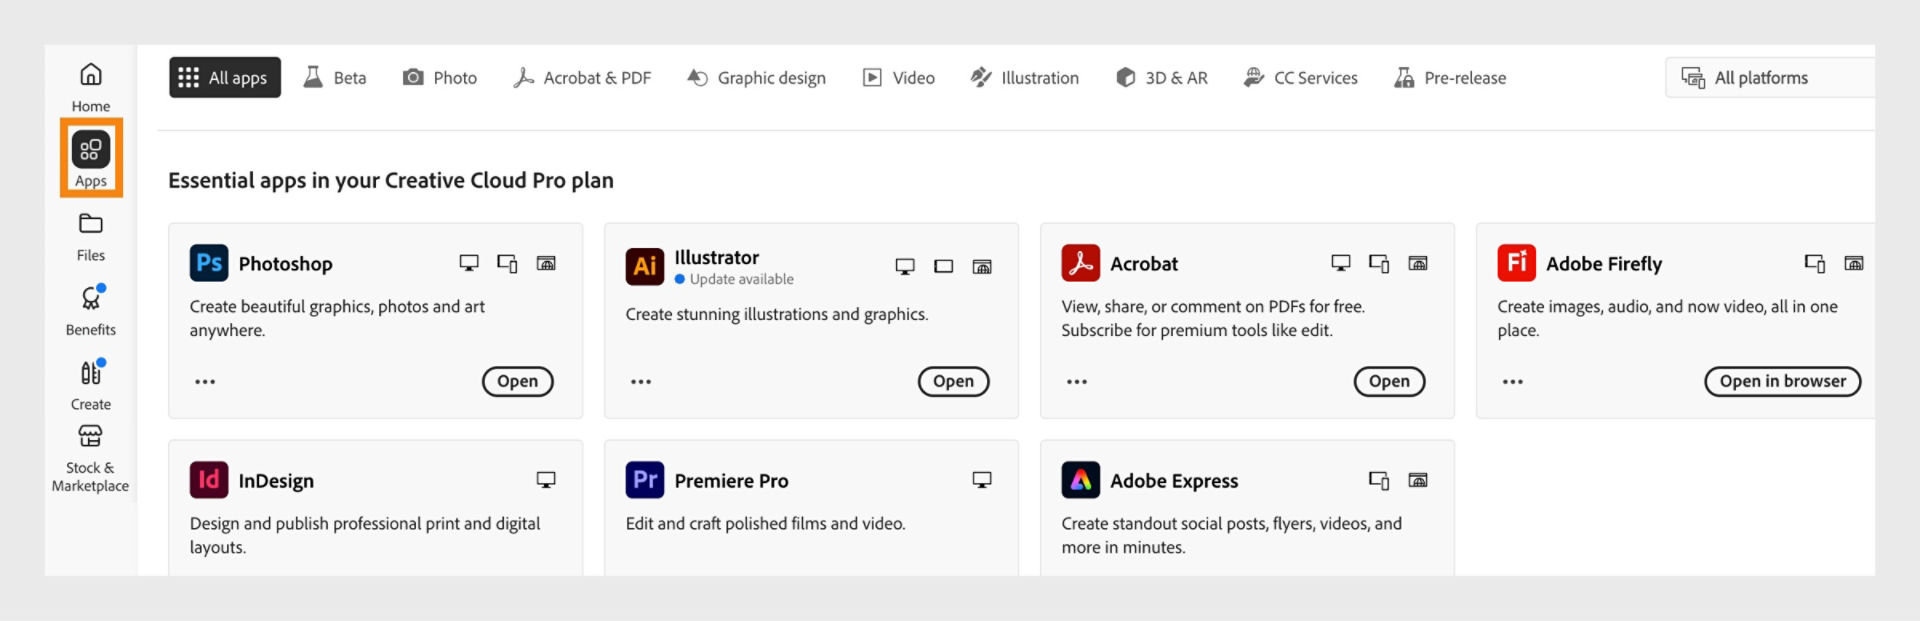
Task: Click Premiere Pro's desktop platform icon
Action: point(982,480)
